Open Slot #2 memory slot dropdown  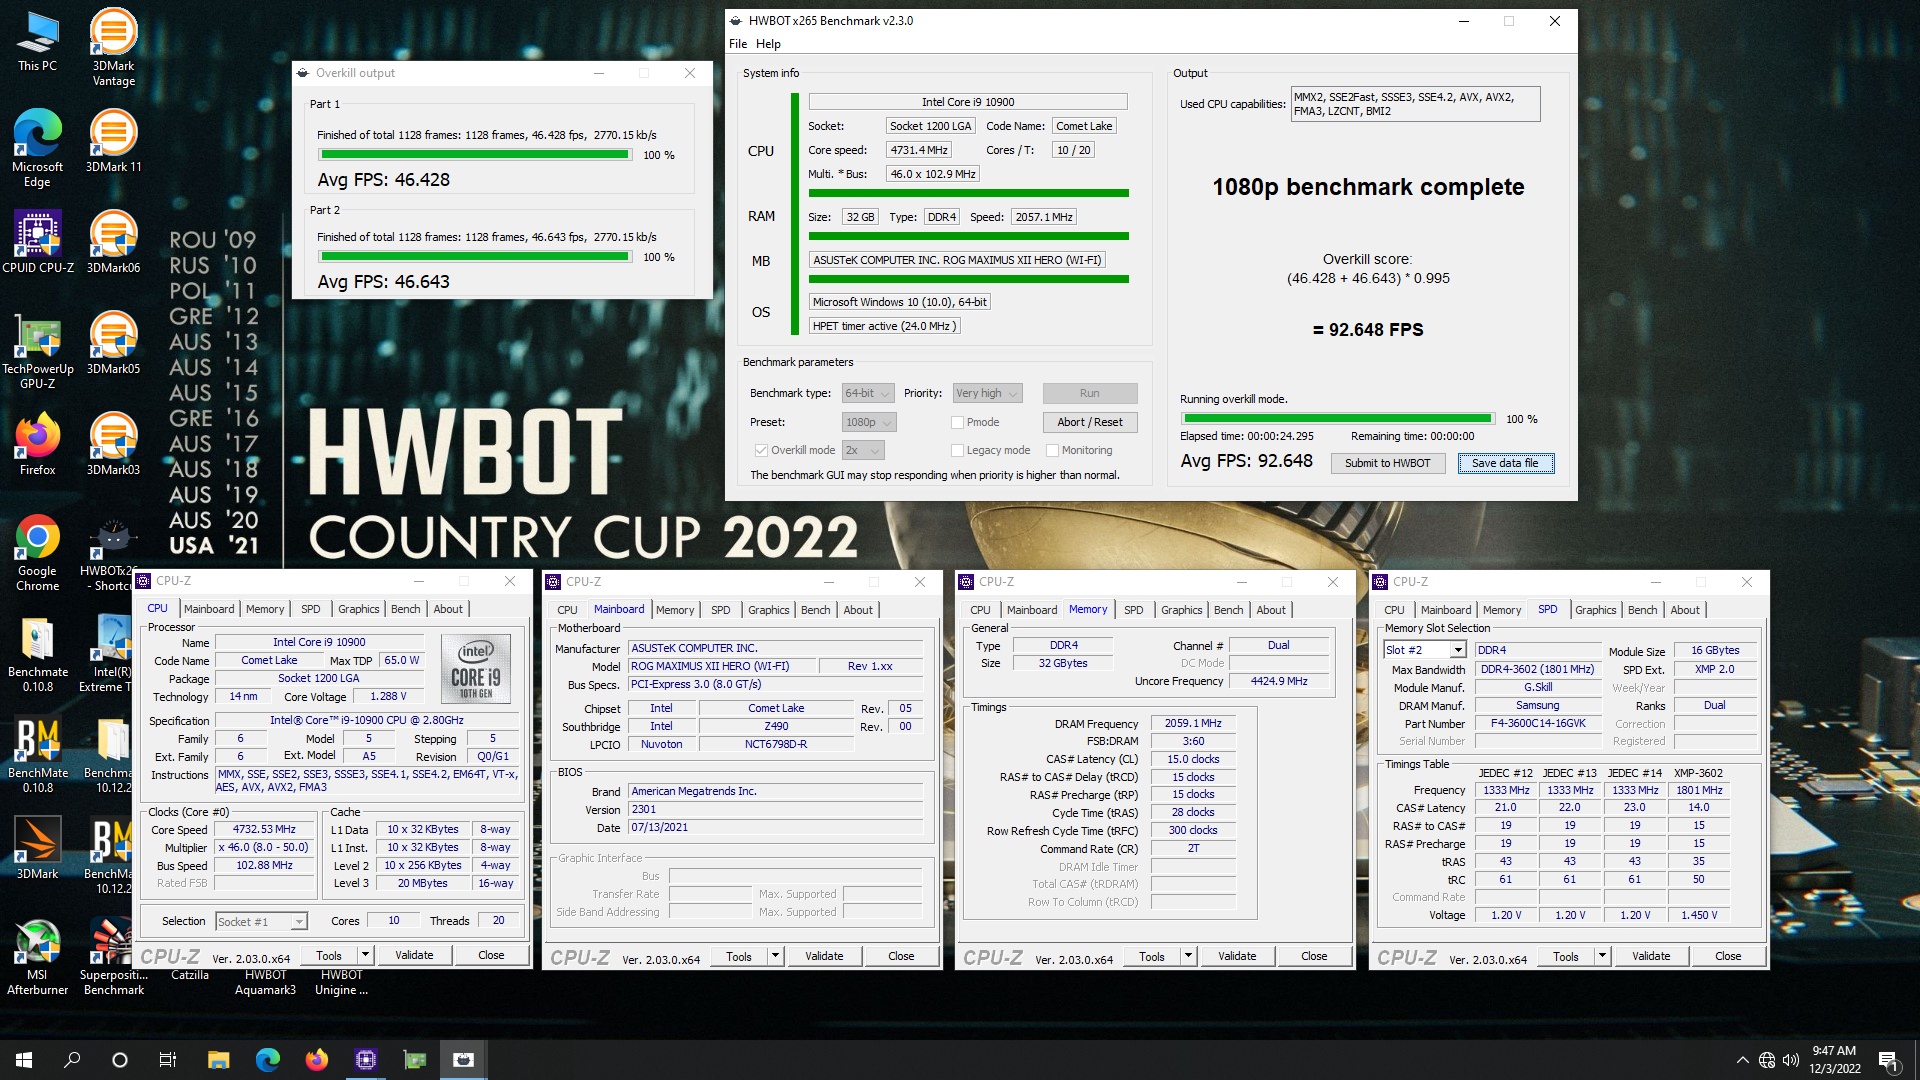[1425, 650]
